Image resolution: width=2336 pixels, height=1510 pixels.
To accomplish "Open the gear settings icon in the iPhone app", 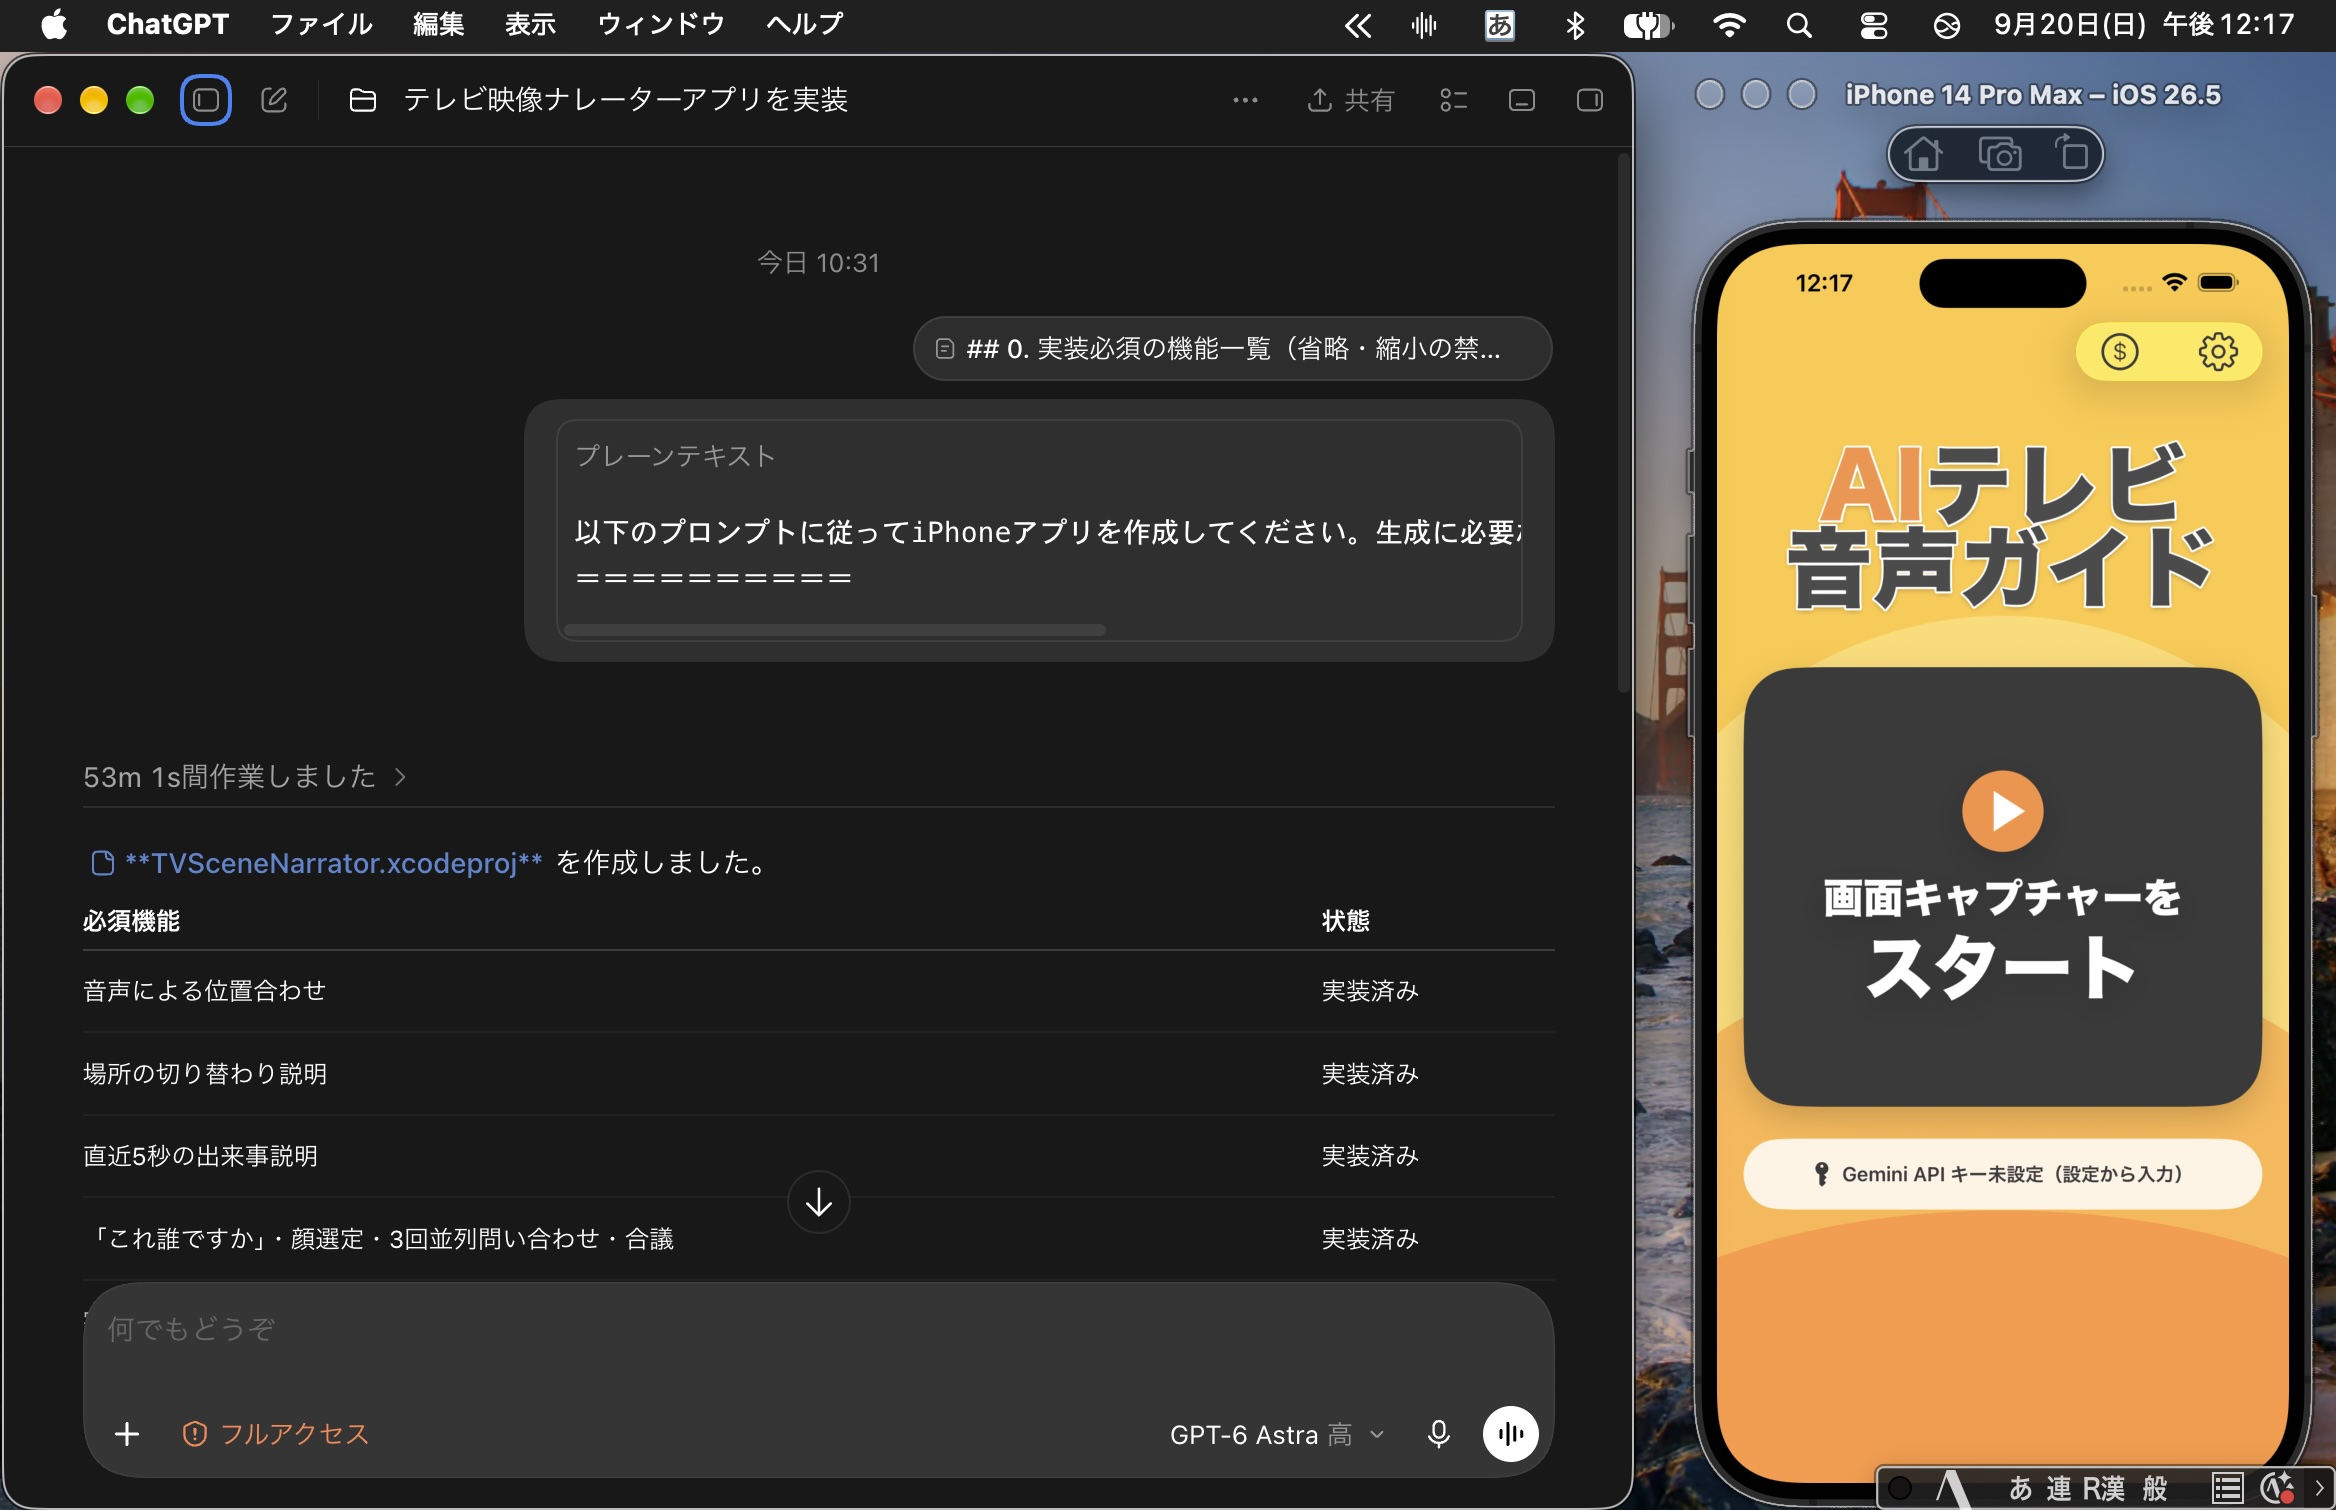I will tap(2218, 352).
